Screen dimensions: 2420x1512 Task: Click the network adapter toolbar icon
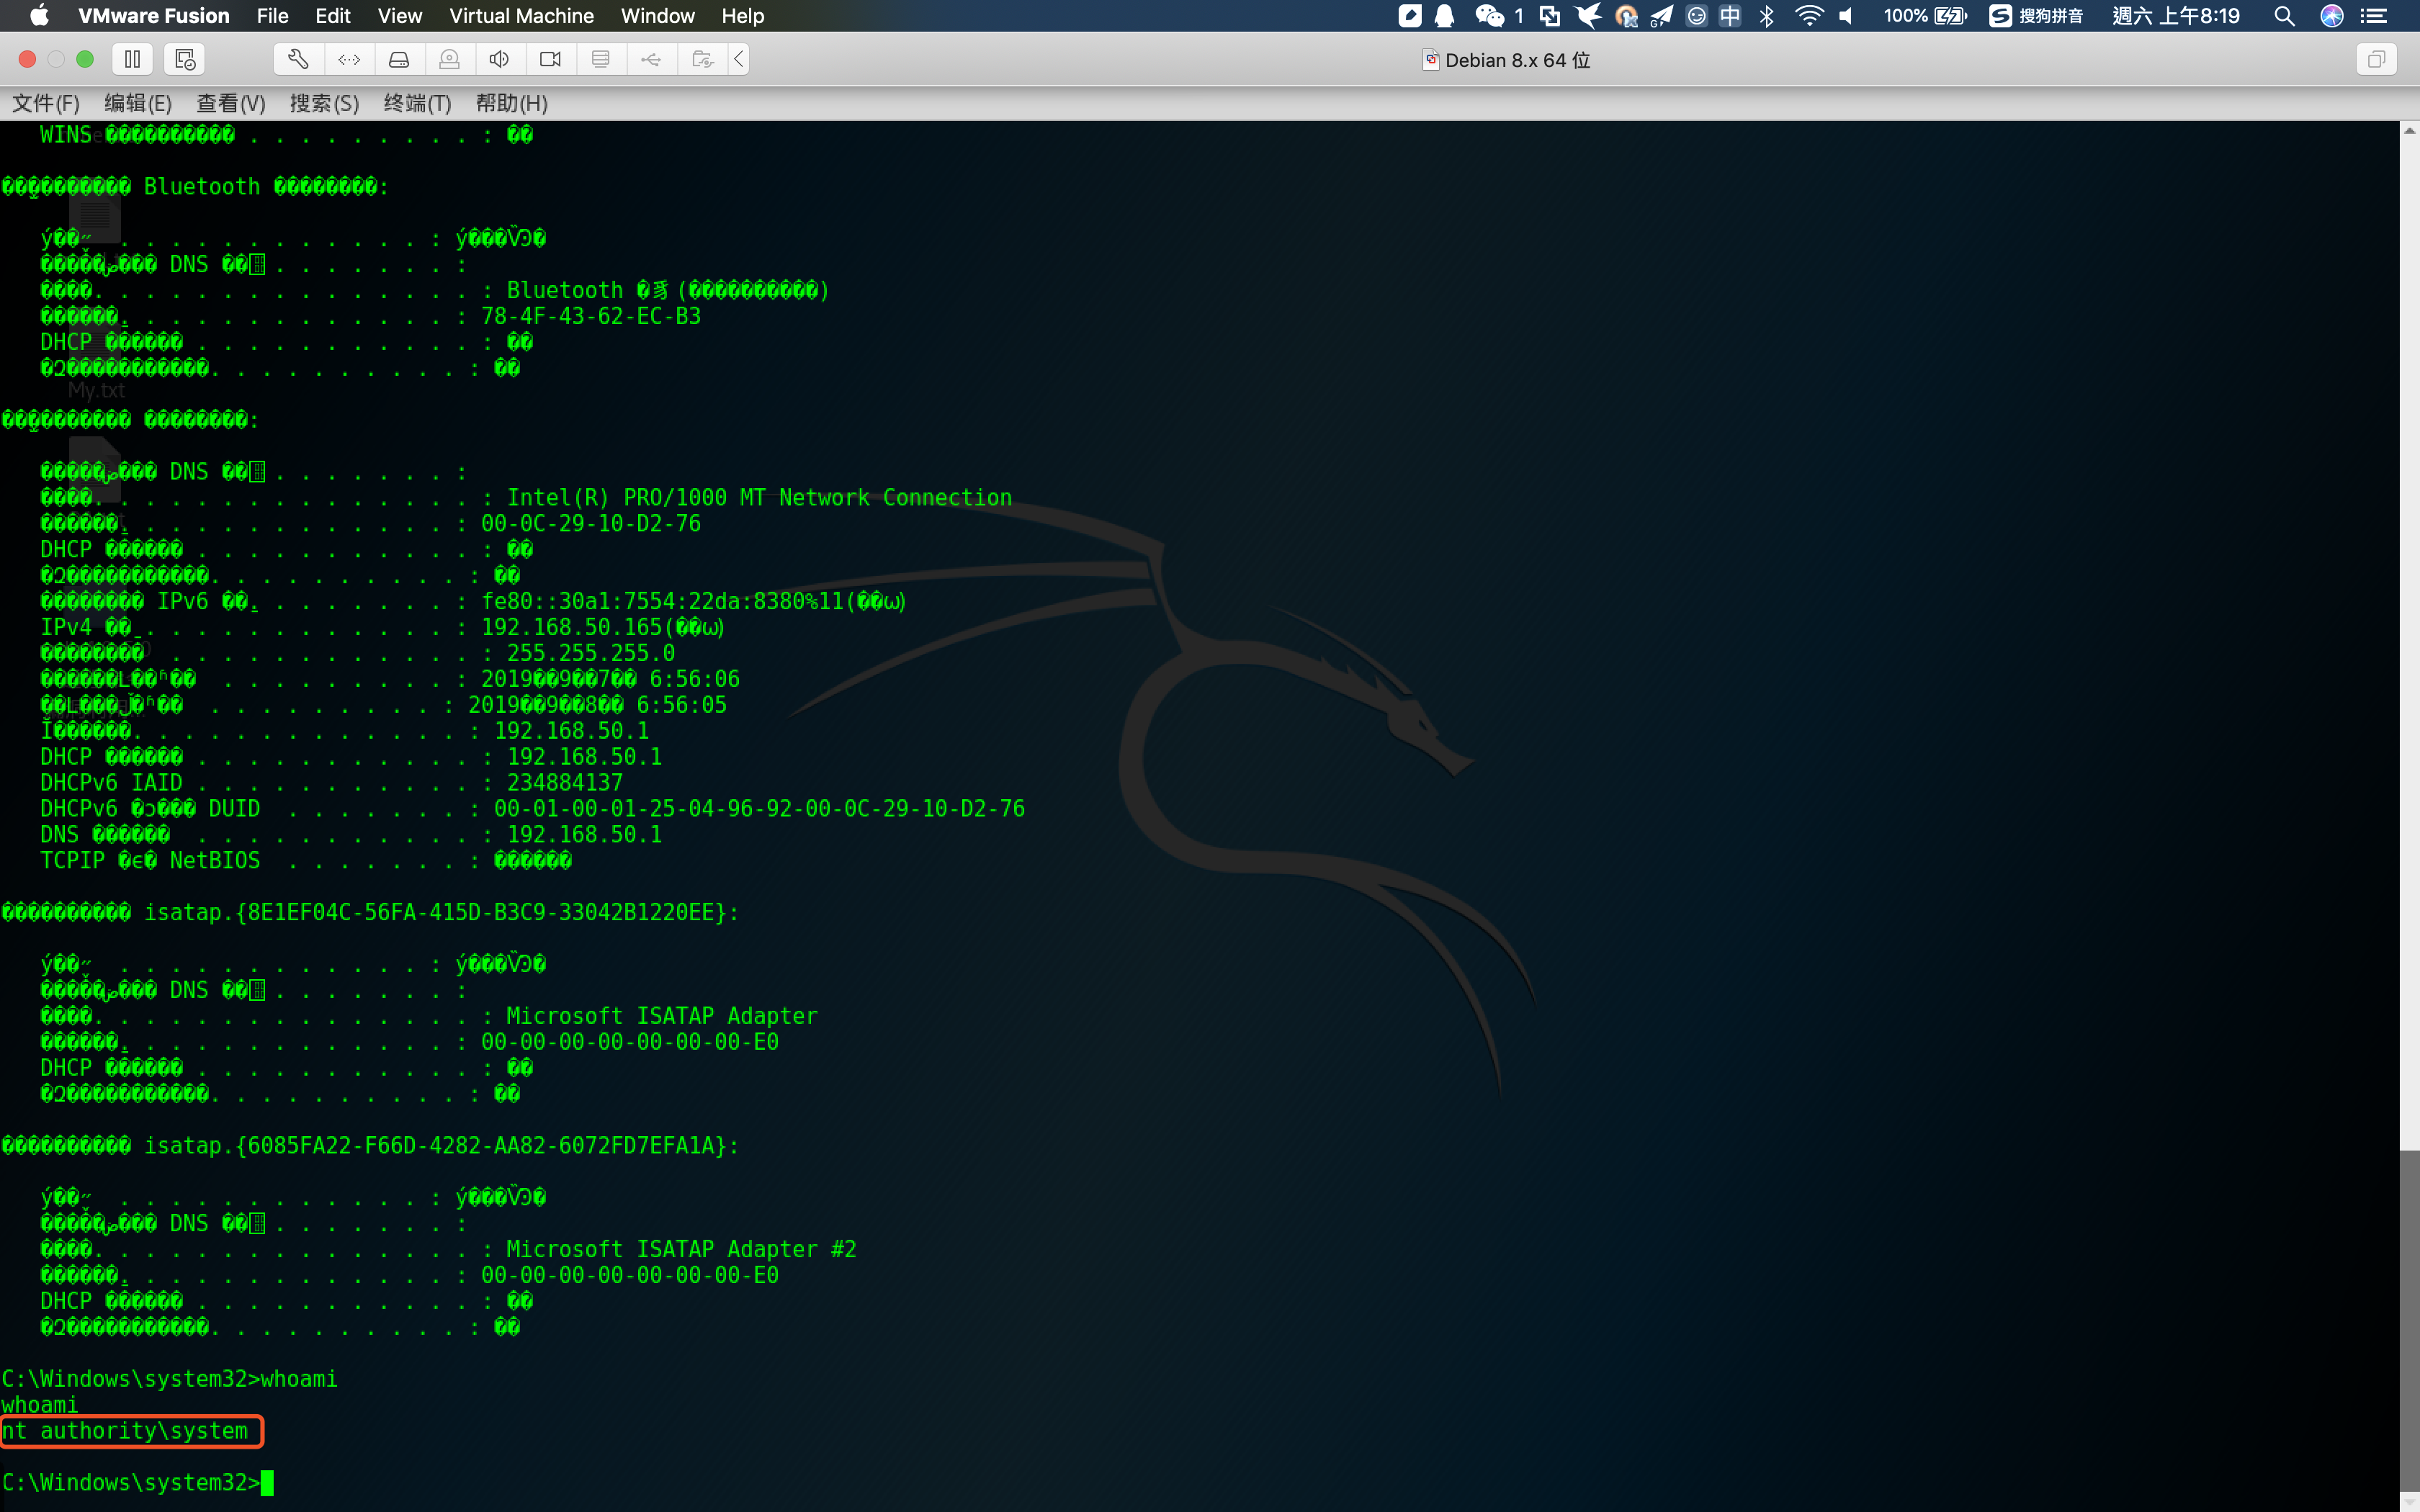pos(349,59)
